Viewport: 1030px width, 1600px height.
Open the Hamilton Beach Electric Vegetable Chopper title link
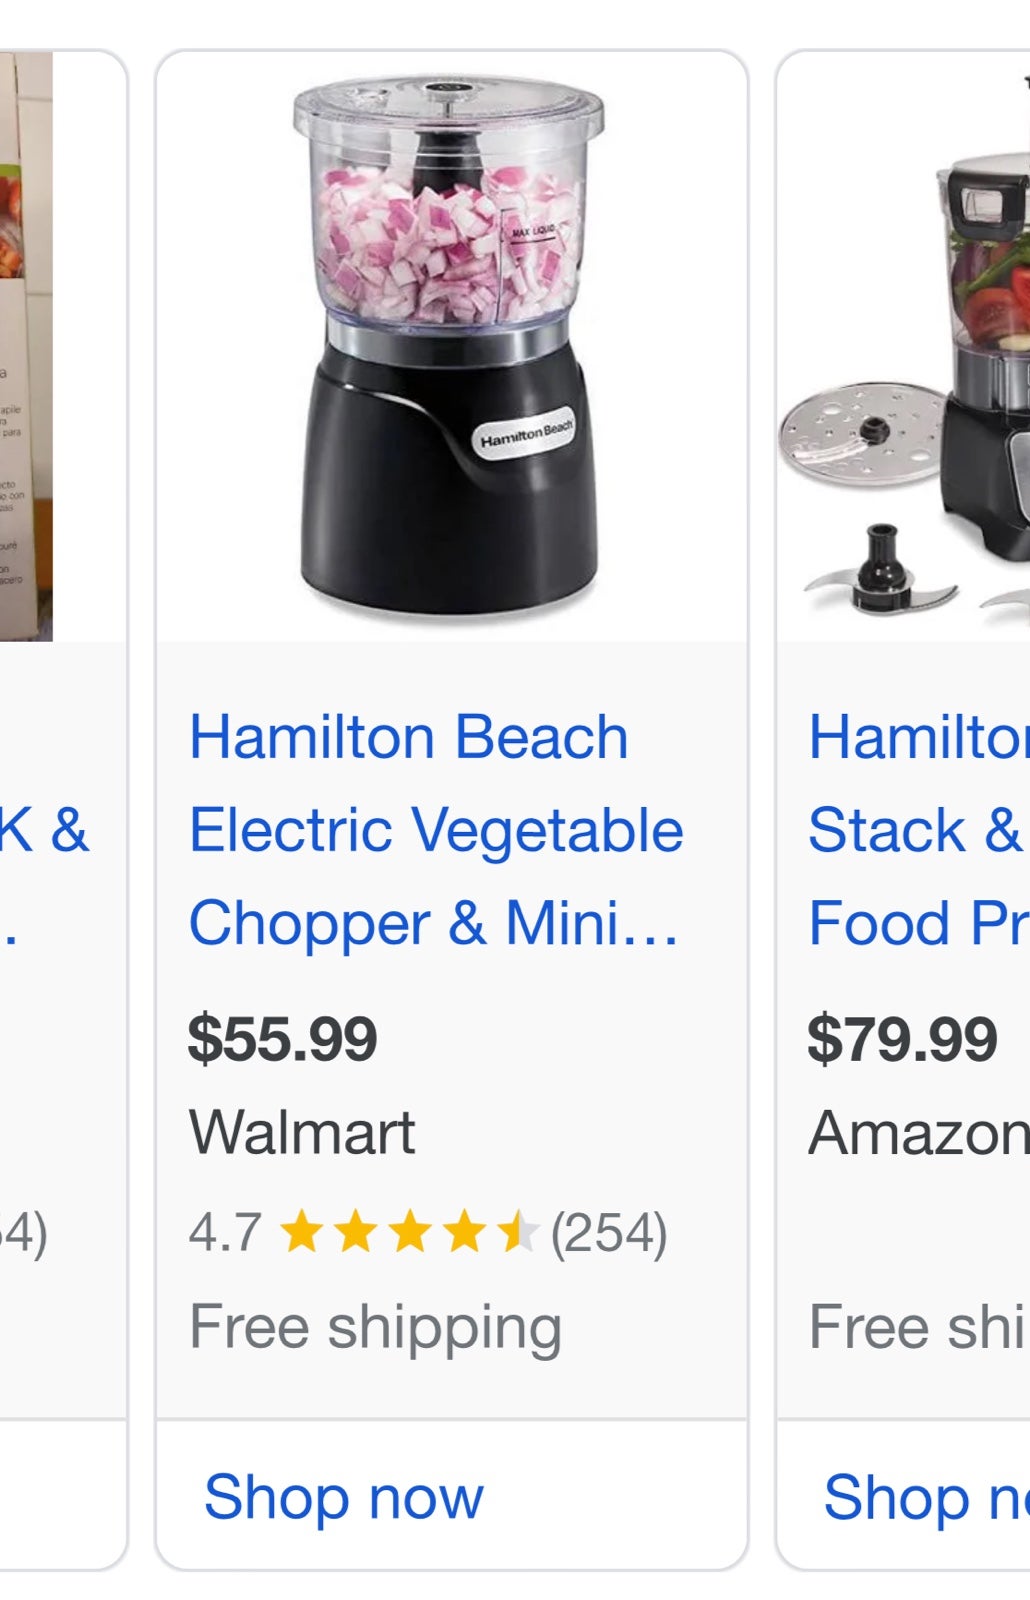point(436,830)
